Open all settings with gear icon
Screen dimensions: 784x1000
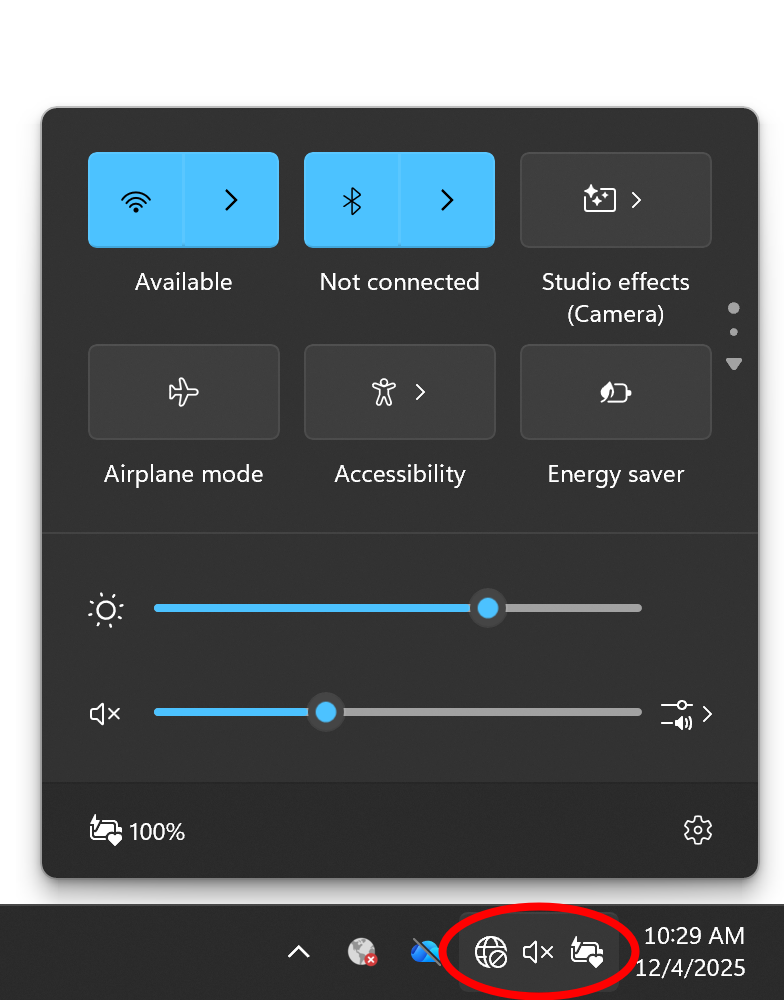click(x=697, y=830)
